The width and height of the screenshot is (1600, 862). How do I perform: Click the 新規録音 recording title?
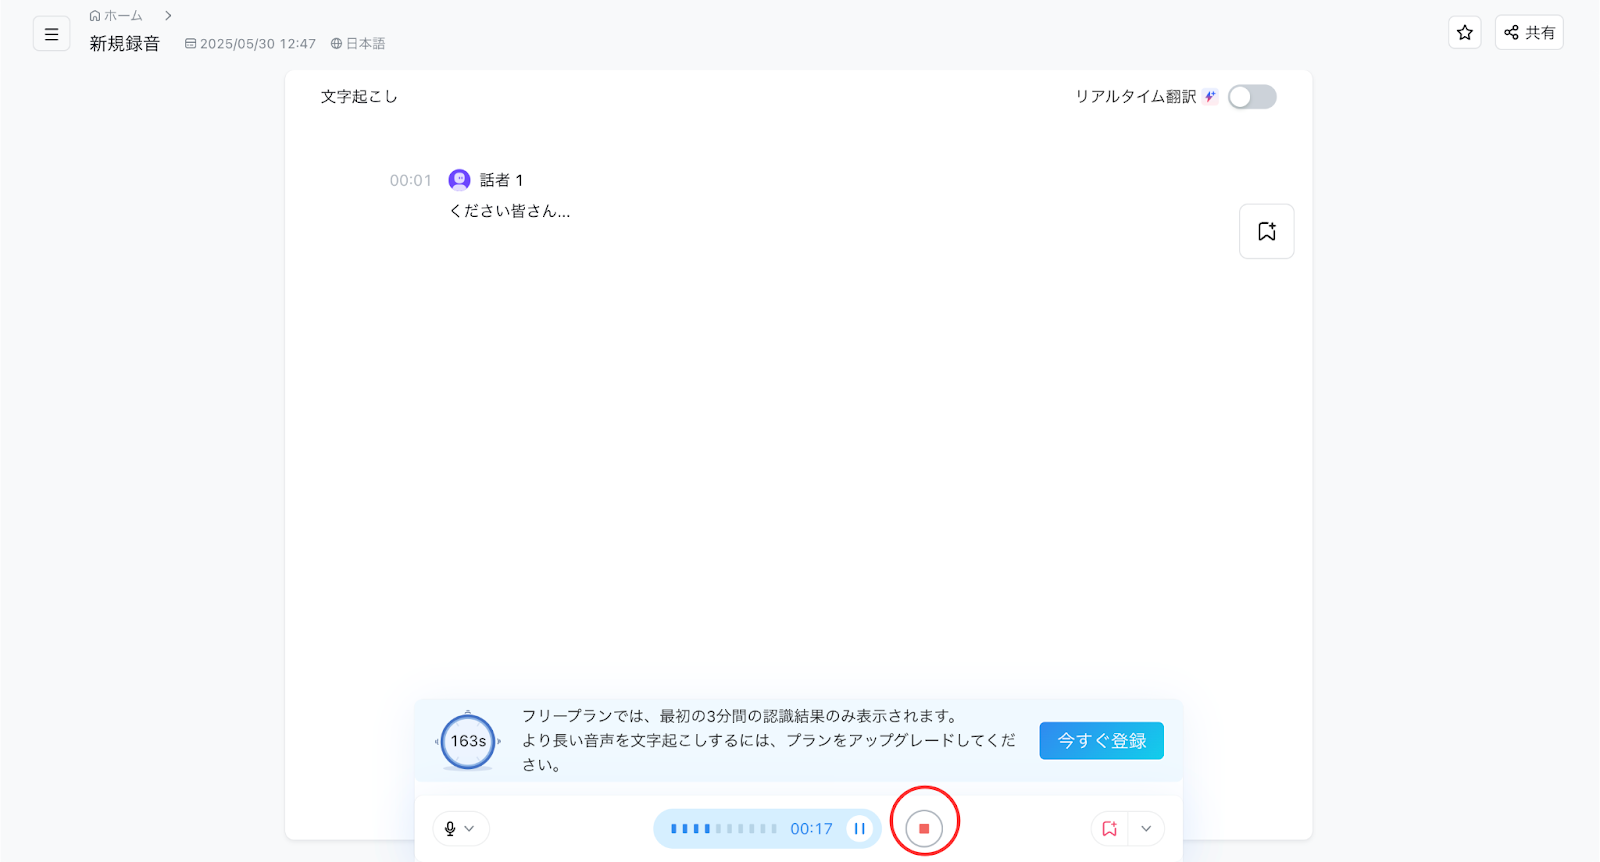[125, 44]
